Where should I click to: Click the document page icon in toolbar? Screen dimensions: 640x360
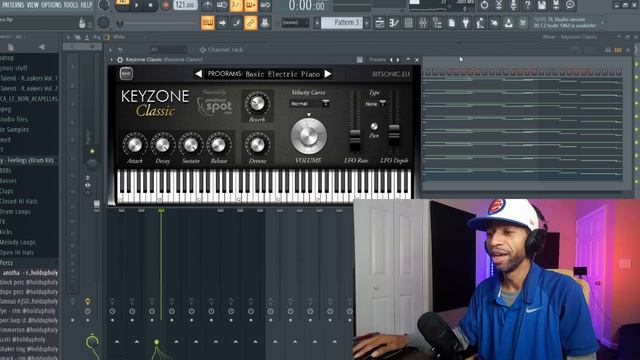(452, 23)
